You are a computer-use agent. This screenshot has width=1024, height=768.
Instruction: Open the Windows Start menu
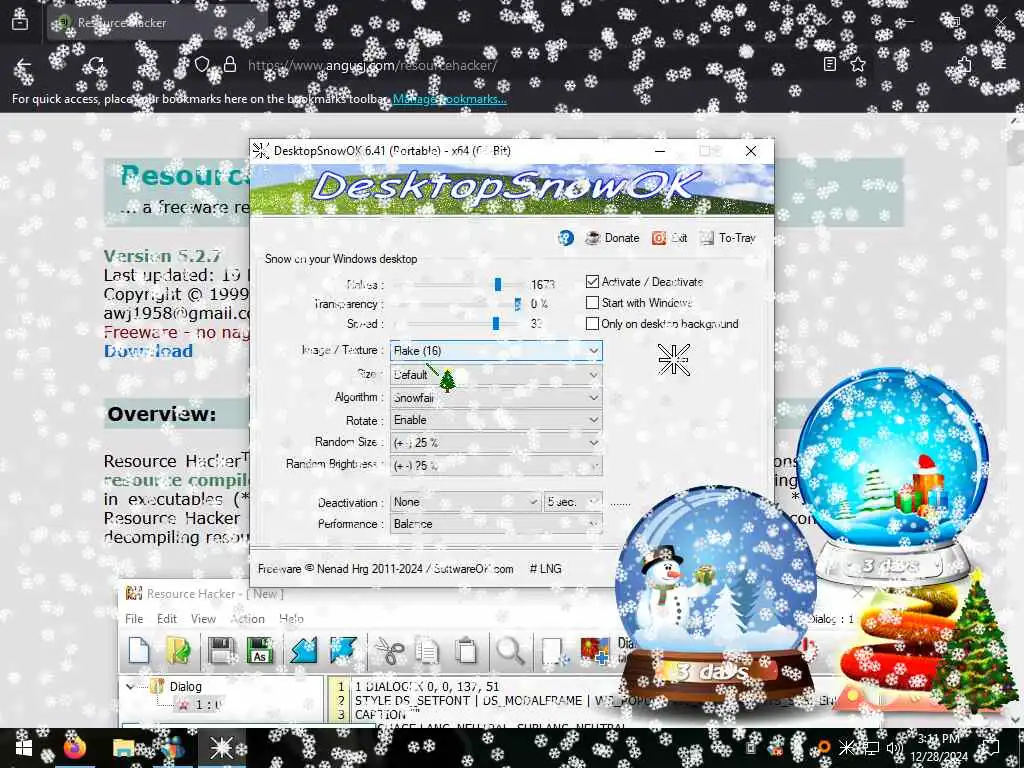[x=24, y=748]
